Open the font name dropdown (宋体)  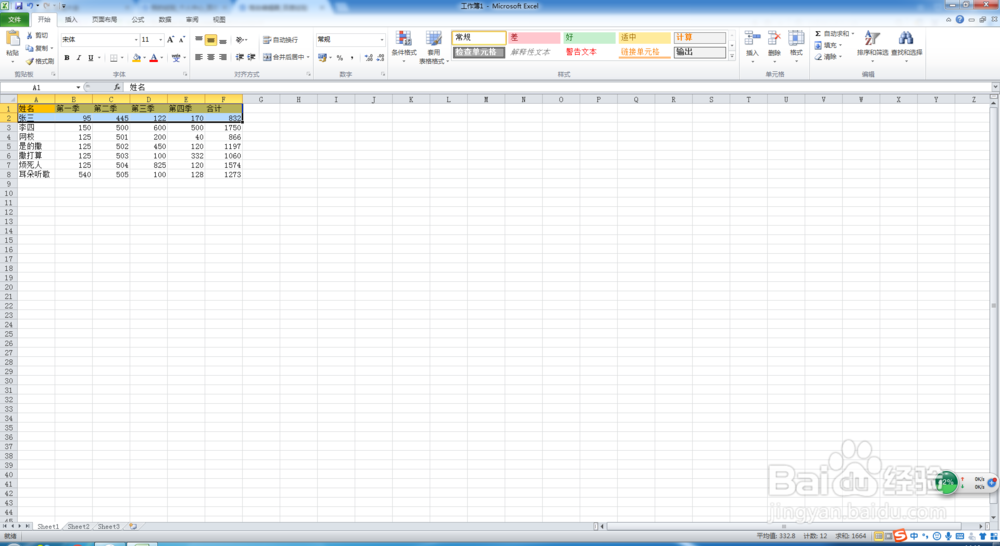click(x=136, y=40)
